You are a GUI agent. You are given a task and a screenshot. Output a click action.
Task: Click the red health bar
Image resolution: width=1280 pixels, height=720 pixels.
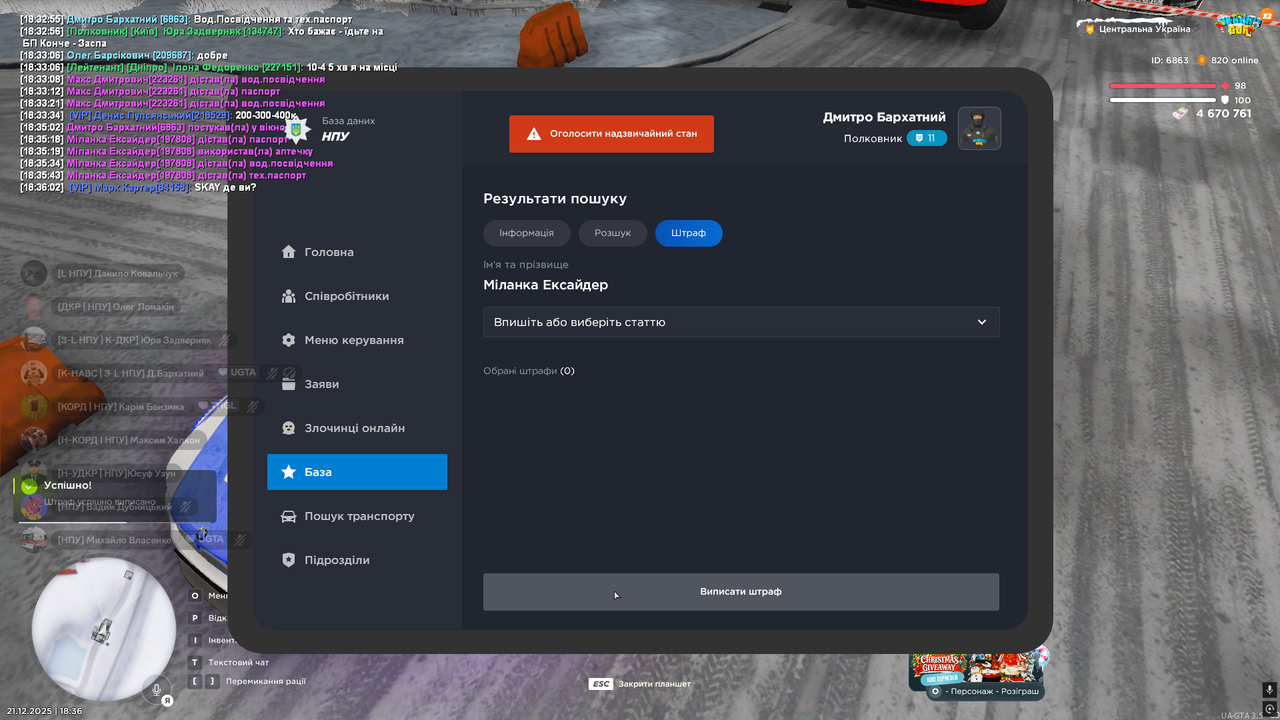pyautogui.click(x=1162, y=86)
